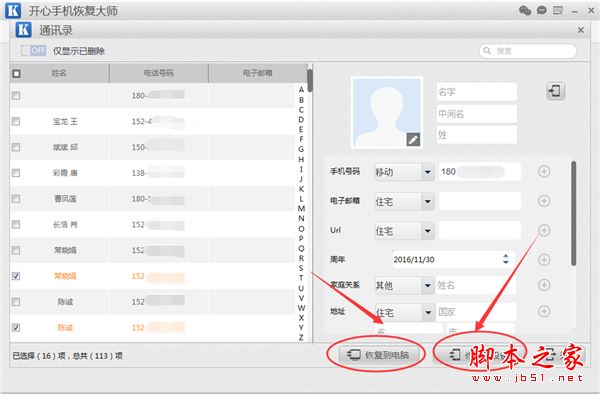Tick the select-all checkbox in table header
The width and height of the screenshot is (600, 394).
click(x=16, y=73)
